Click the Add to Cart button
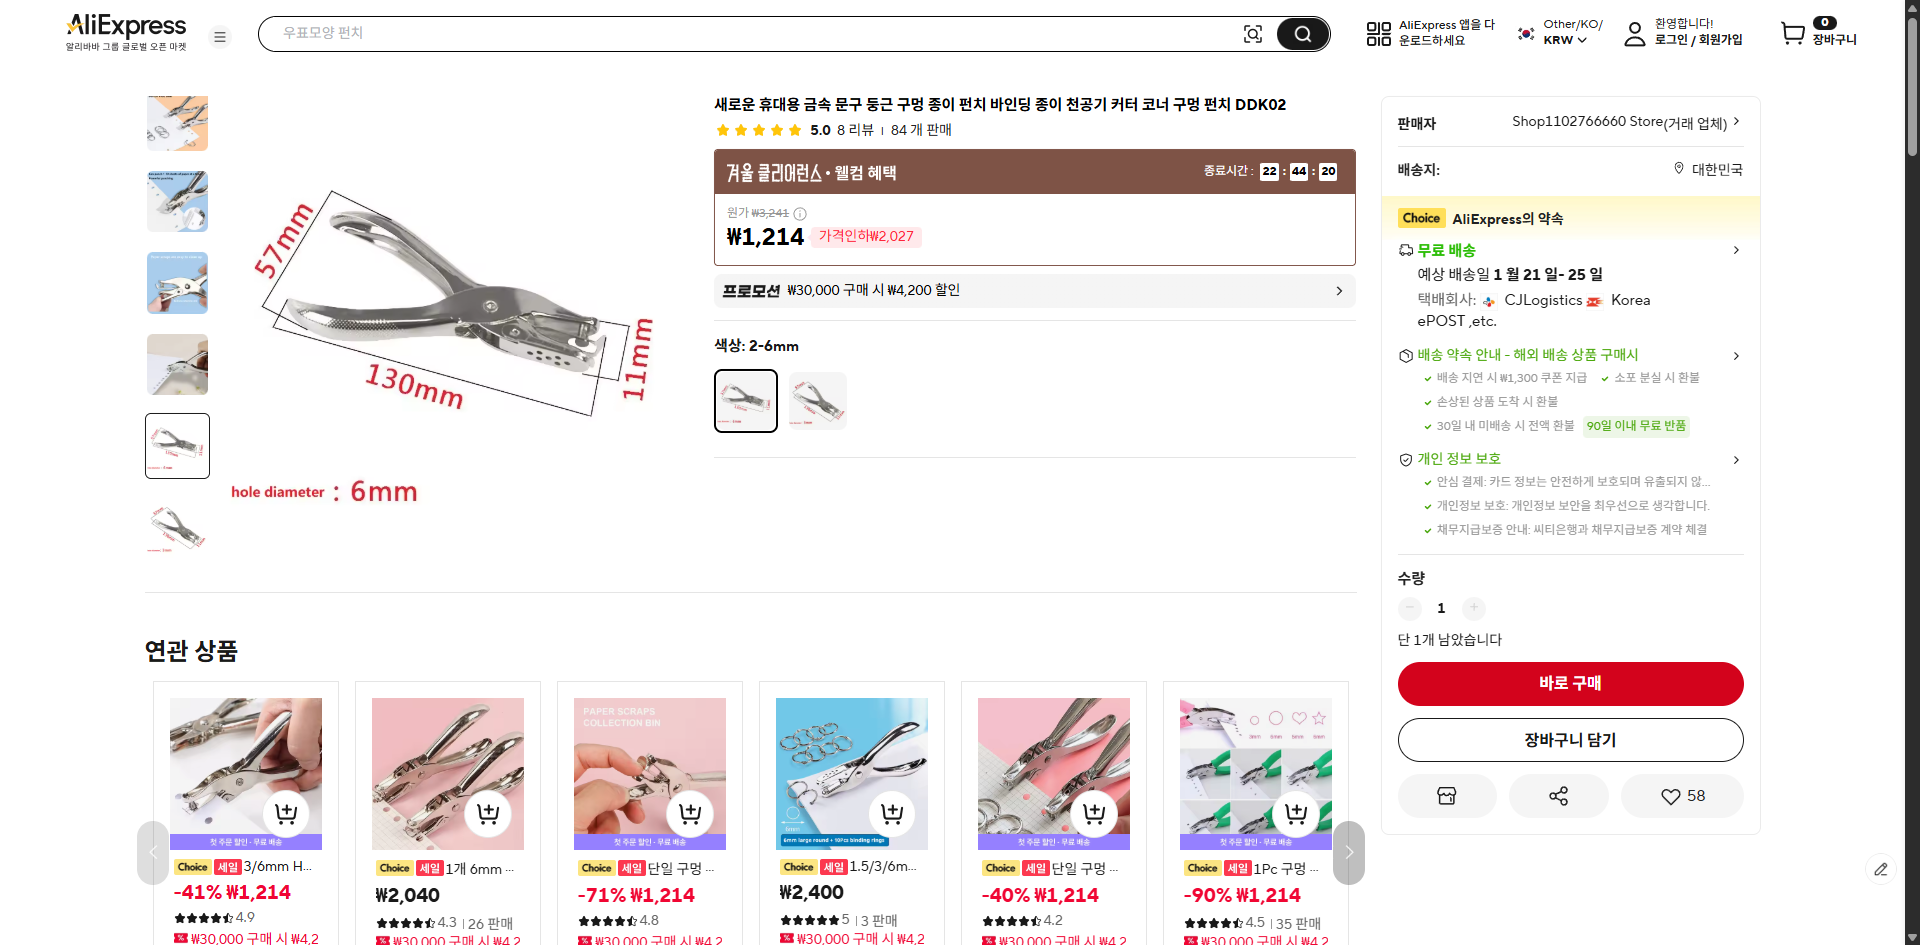Image resolution: width=1920 pixels, height=945 pixels. (1570, 740)
